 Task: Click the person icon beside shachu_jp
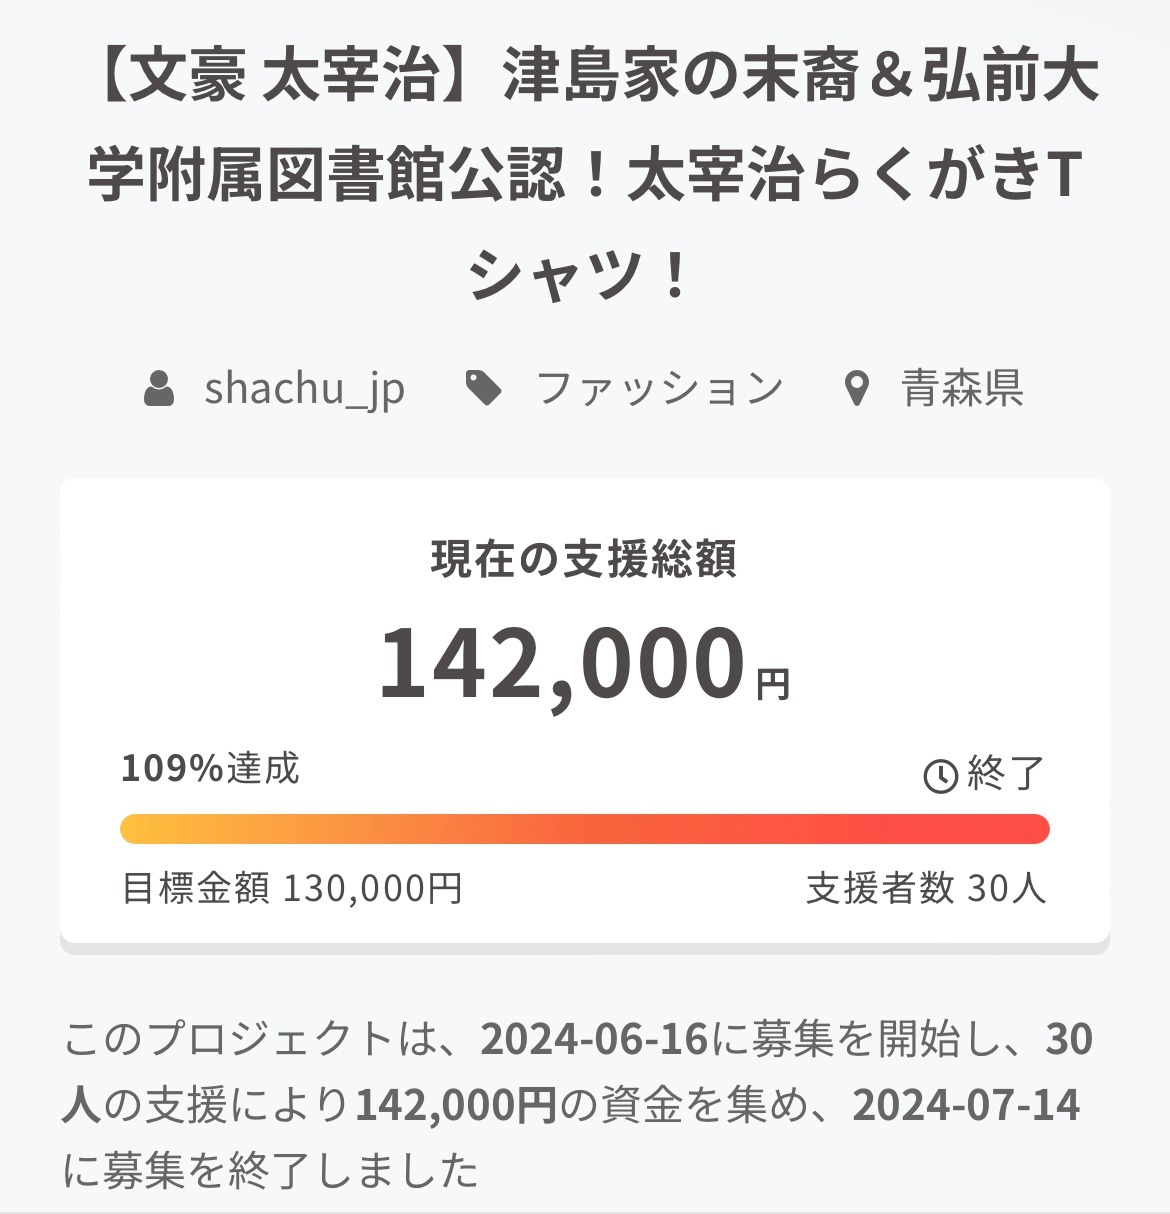click(x=159, y=388)
